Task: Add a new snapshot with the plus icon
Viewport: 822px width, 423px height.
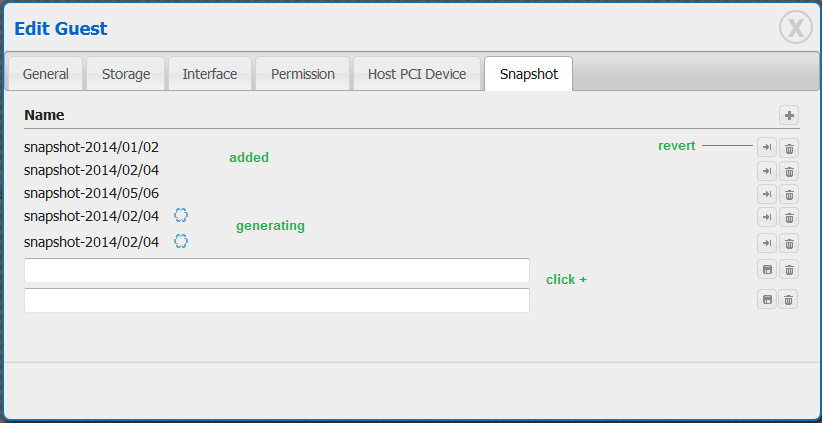Action: point(789,116)
